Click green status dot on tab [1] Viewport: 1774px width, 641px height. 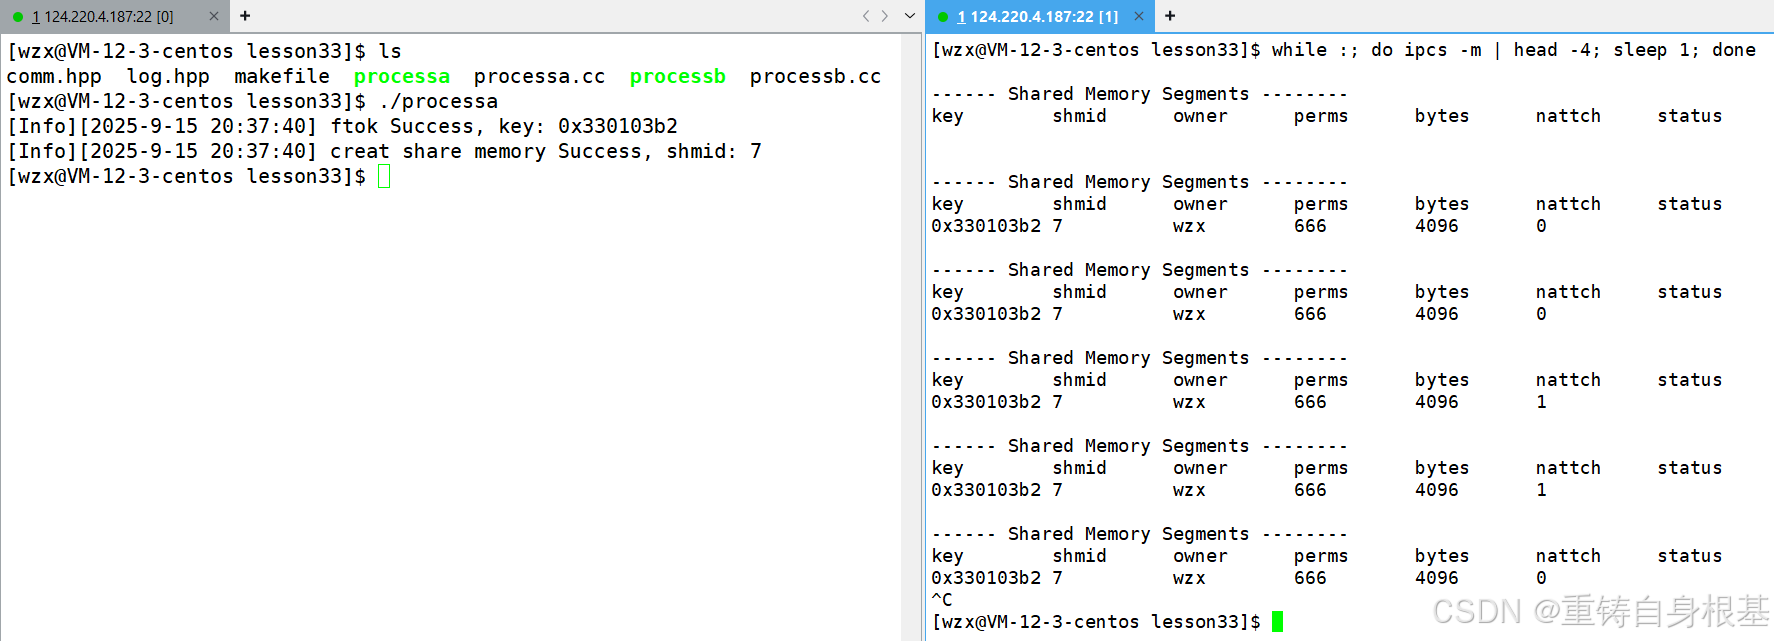click(x=943, y=17)
